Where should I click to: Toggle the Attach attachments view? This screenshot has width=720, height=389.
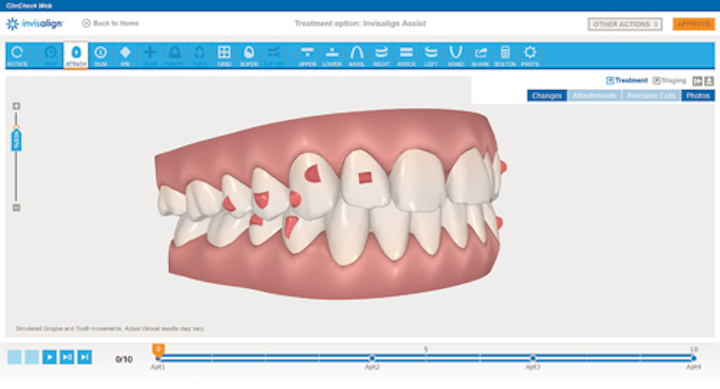tap(76, 56)
